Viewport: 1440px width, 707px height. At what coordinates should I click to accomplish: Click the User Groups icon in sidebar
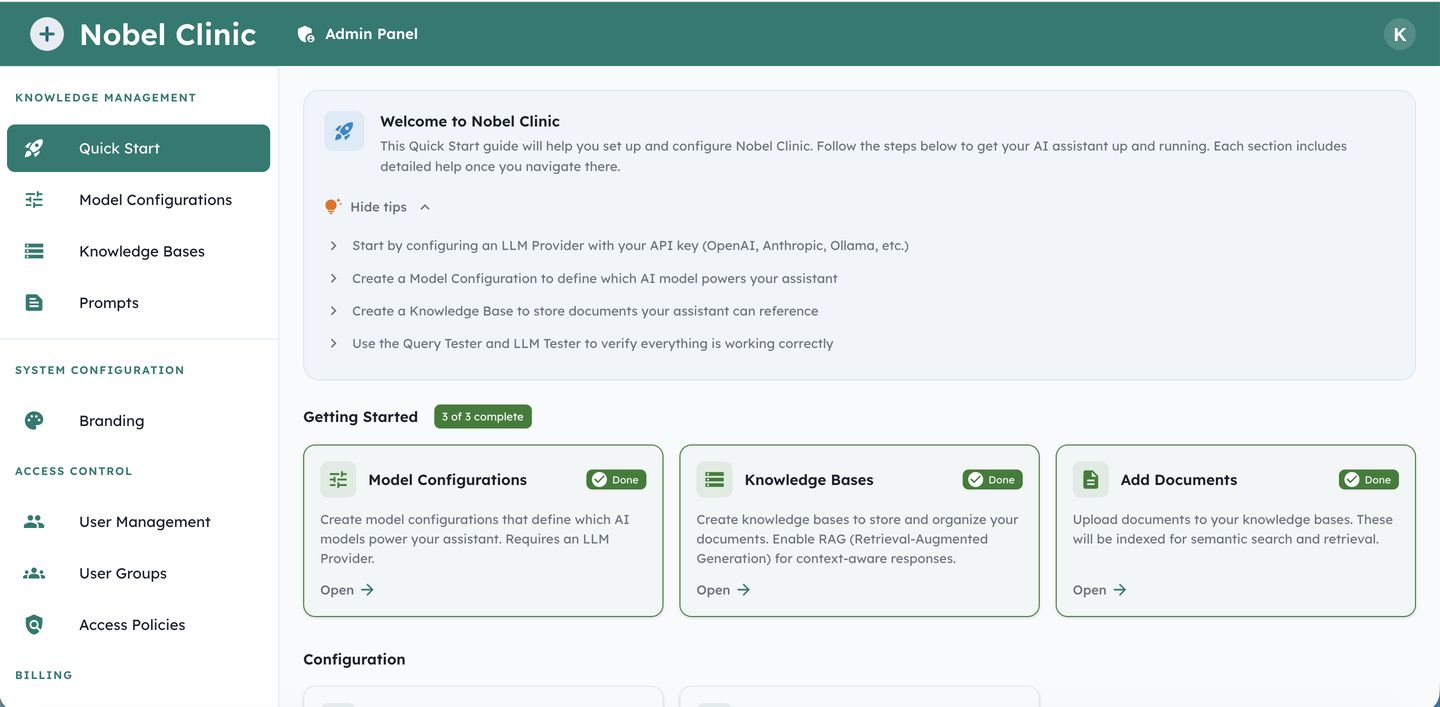click(x=34, y=573)
